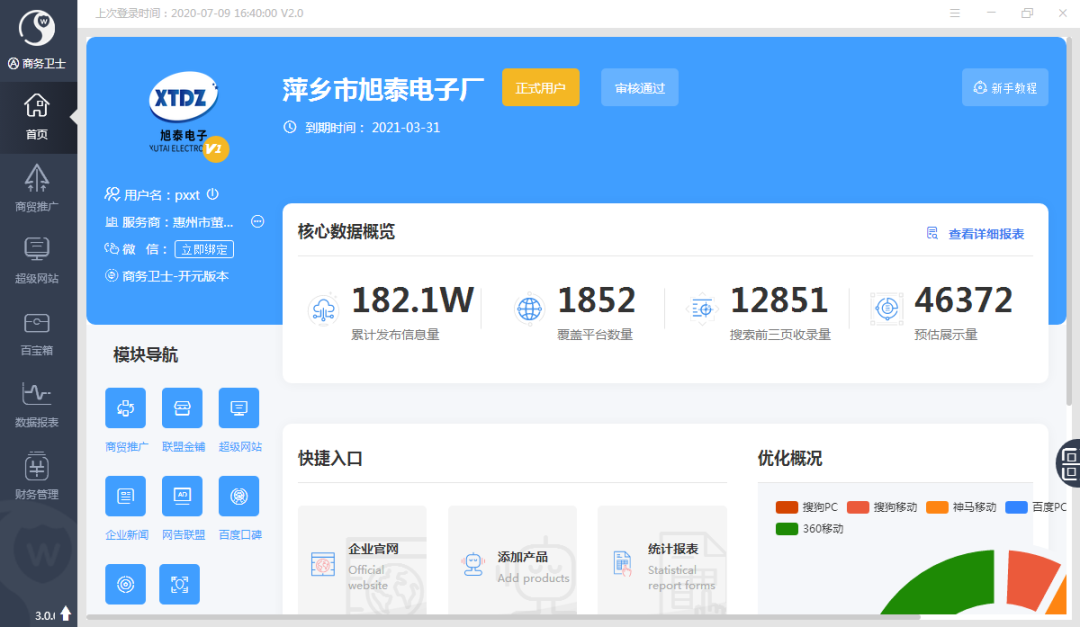Click the 企业新闻 module icon
The image size is (1080, 627).
tap(125, 496)
